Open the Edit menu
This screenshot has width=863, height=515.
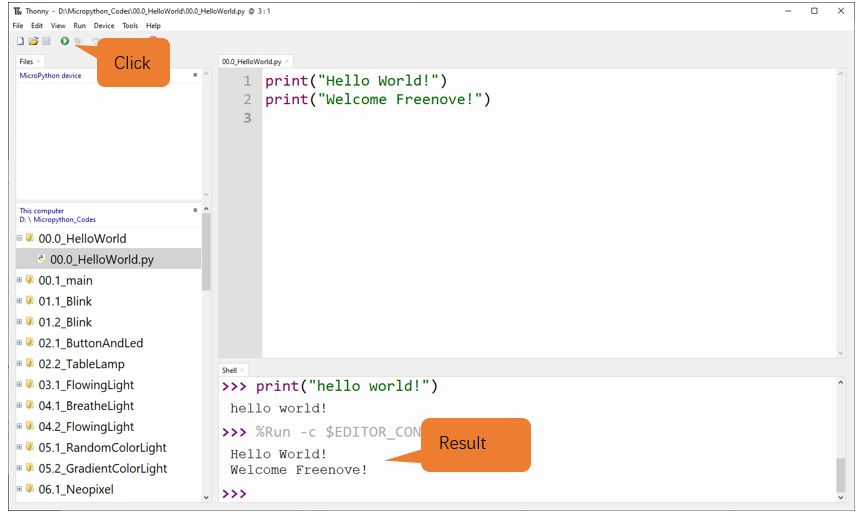click(37, 26)
